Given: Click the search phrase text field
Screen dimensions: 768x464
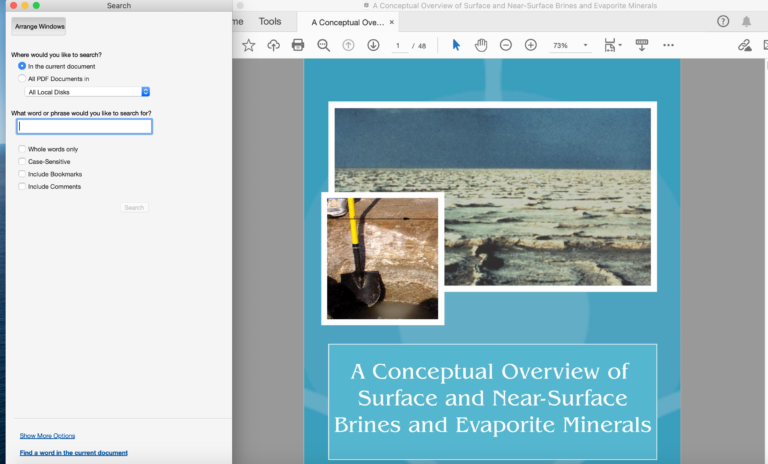Looking at the screenshot, I should (x=84, y=127).
